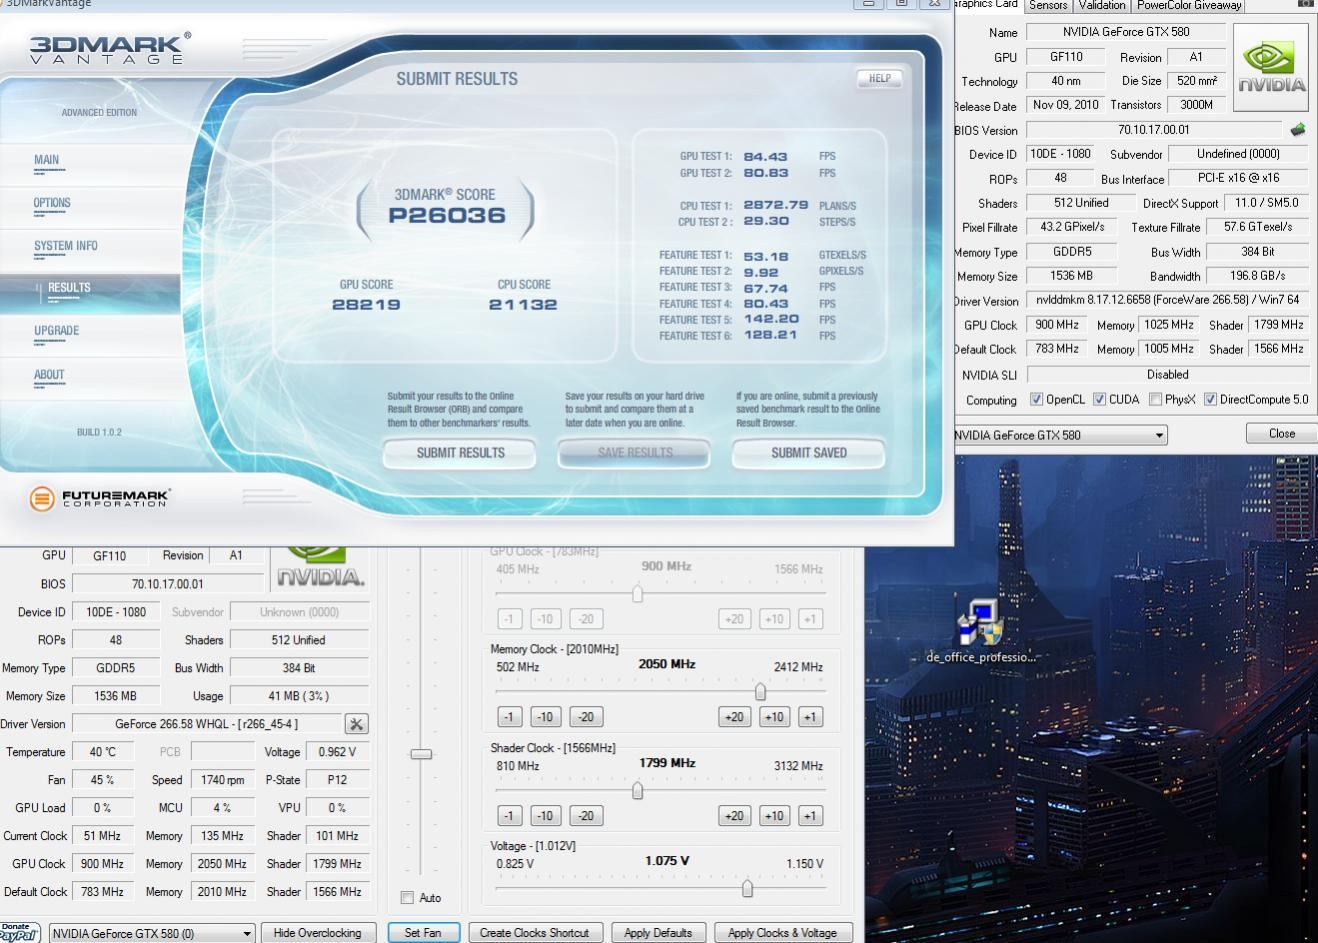1318x943 pixels.
Task: Click Create Clocks Shortcut button
Action: click(534, 933)
